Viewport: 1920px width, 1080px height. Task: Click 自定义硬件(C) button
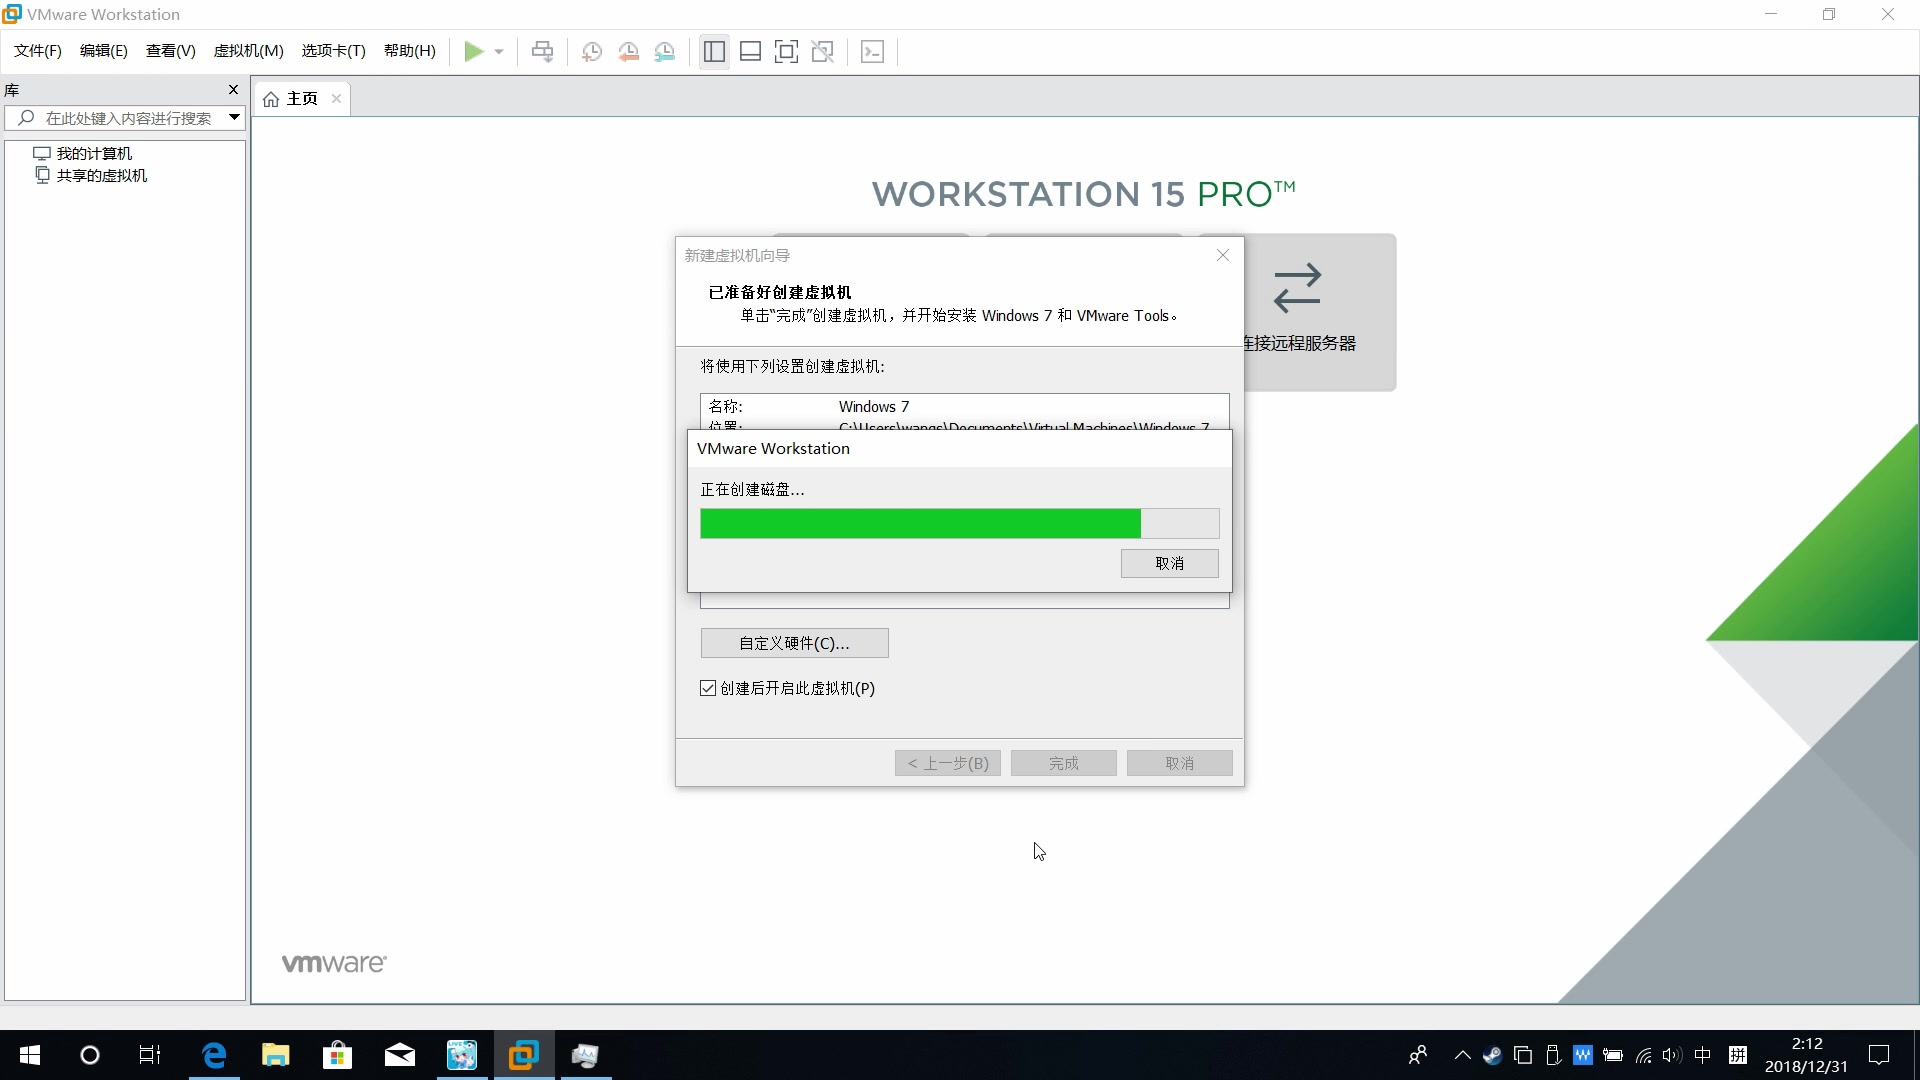coord(794,643)
